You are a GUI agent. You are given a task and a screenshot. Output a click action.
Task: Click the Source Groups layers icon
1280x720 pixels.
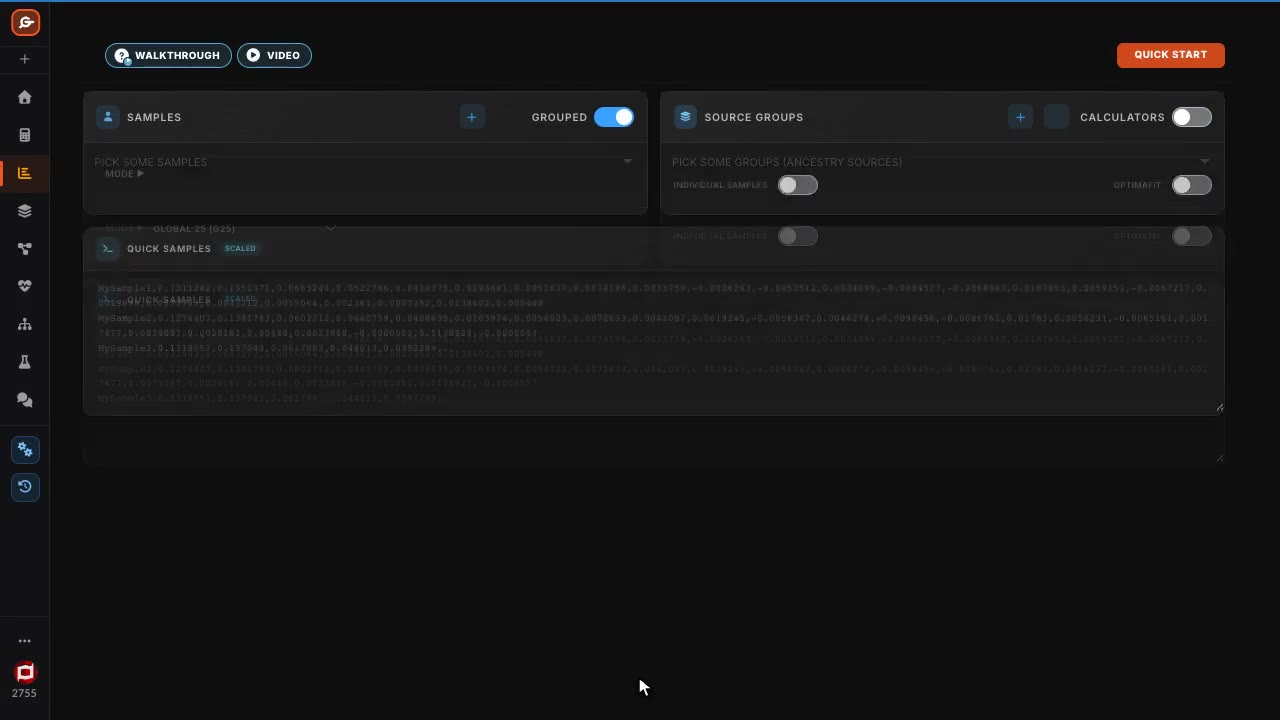(685, 117)
